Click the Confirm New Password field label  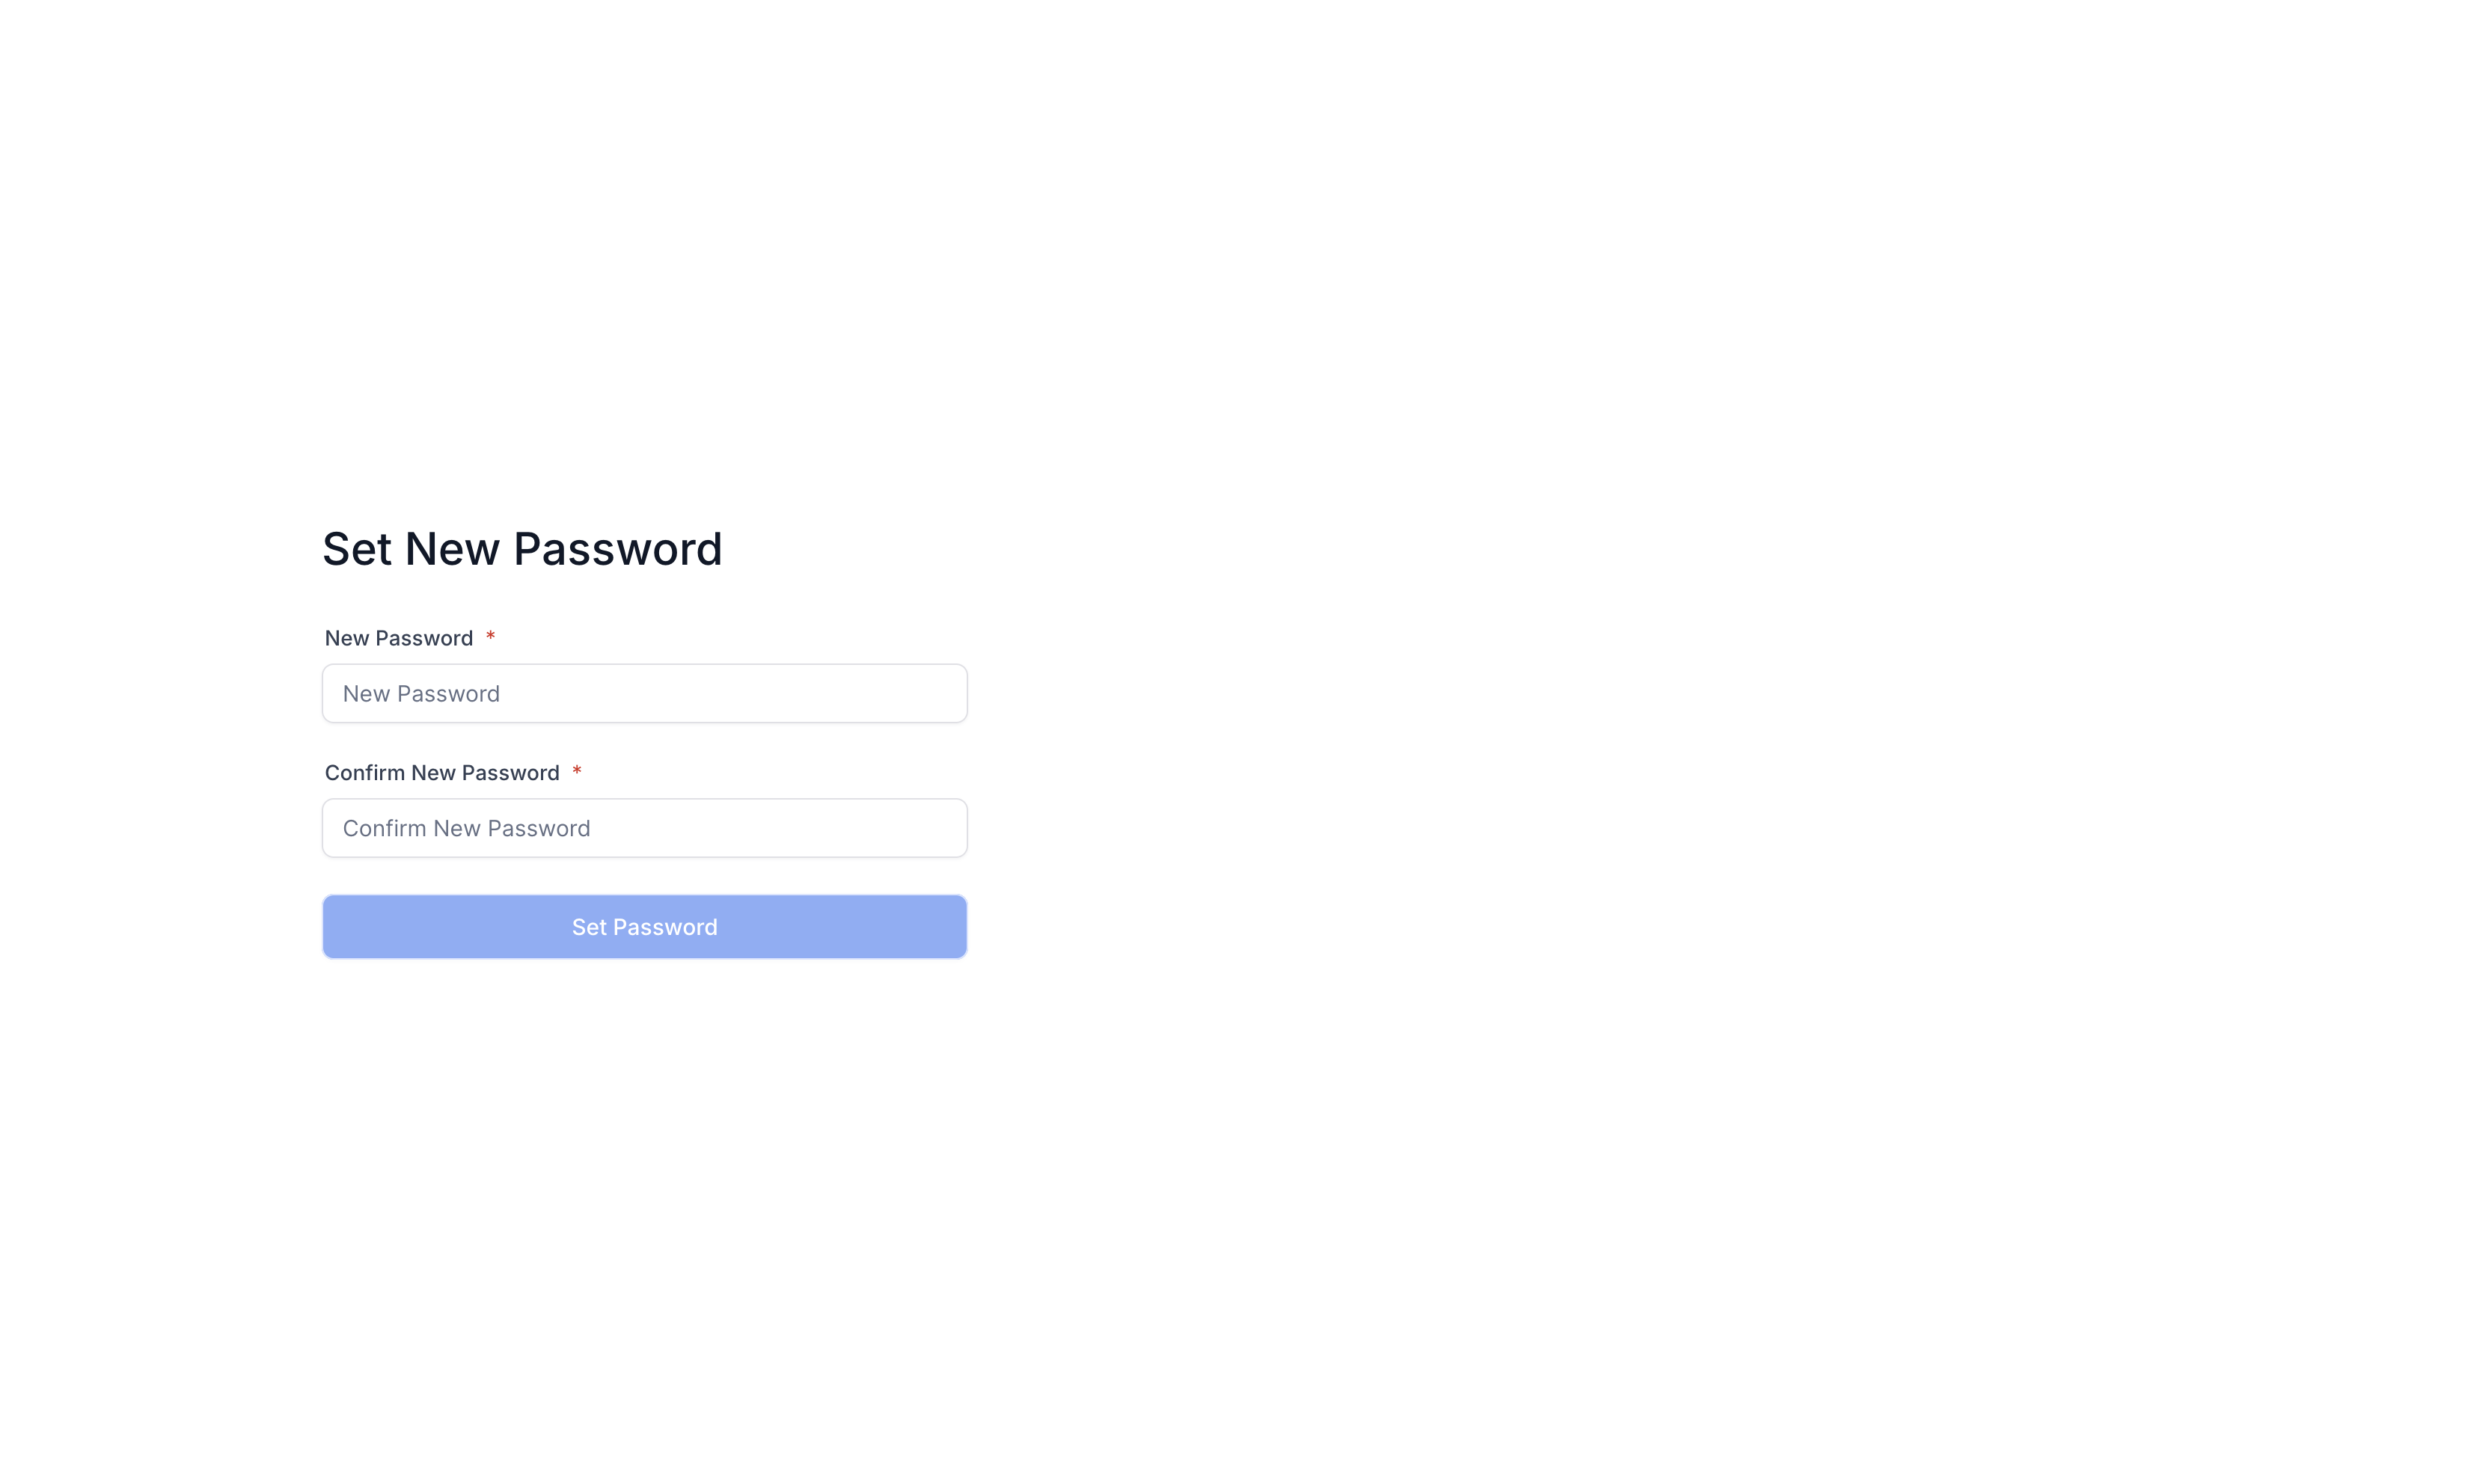coord(442,772)
